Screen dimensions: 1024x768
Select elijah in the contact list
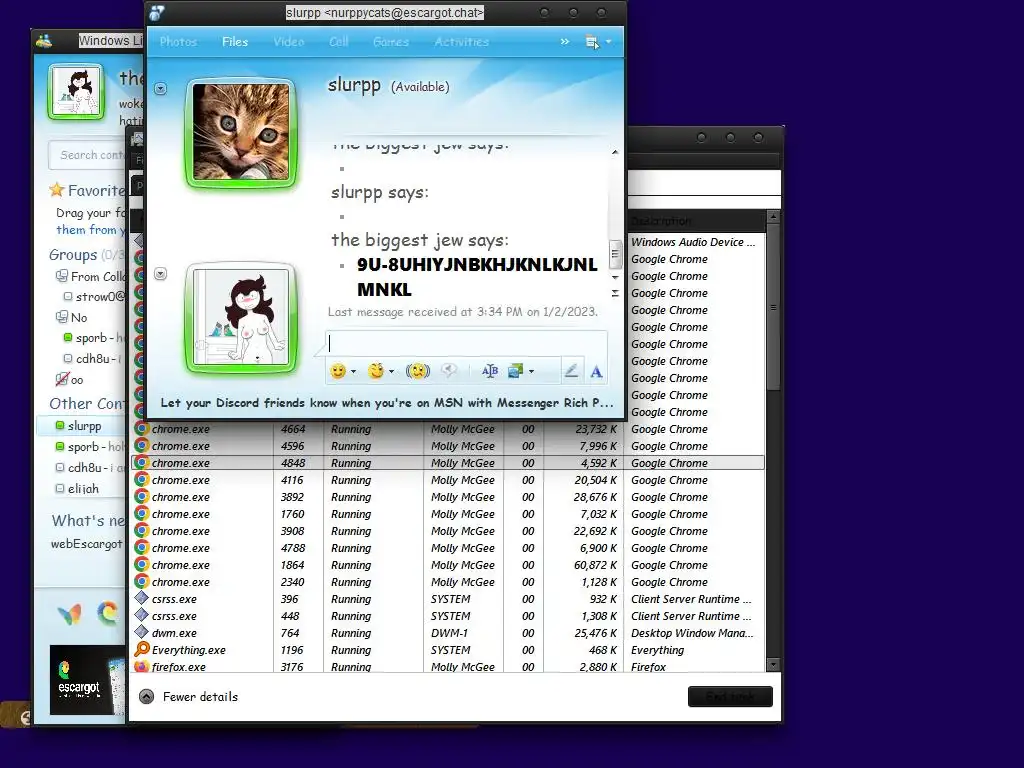click(x=83, y=488)
